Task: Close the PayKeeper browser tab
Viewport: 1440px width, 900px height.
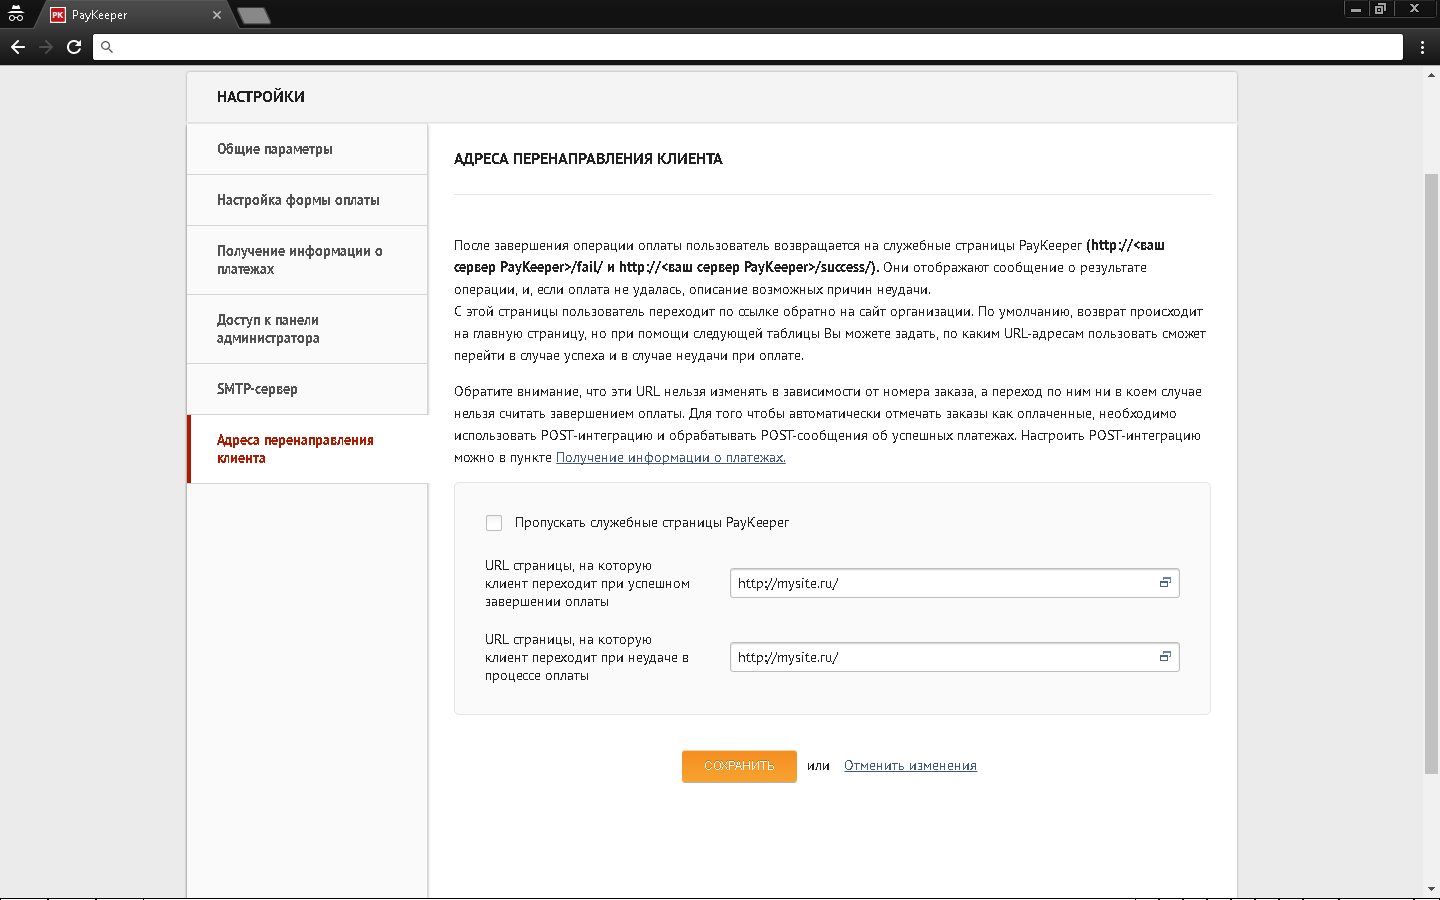Action: click(217, 15)
